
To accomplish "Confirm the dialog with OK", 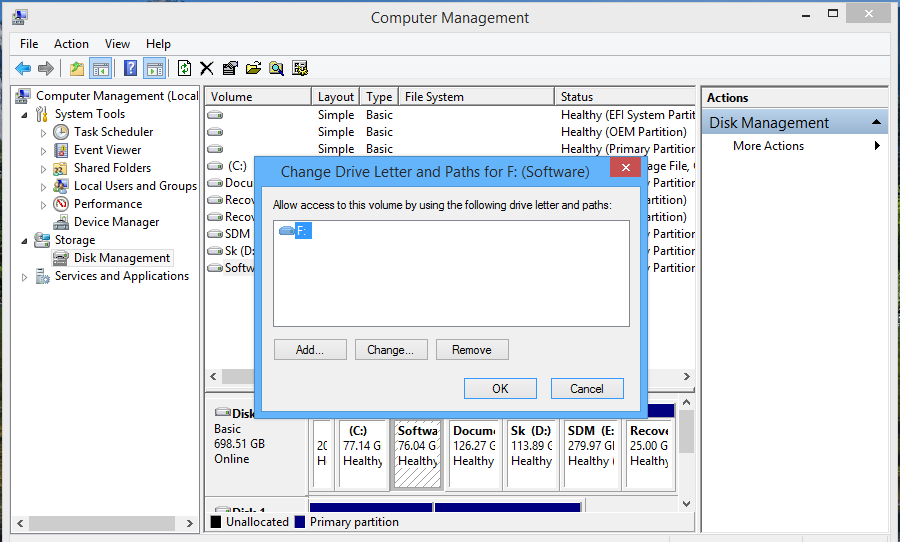I will pyautogui.click(x=500, y=389).
